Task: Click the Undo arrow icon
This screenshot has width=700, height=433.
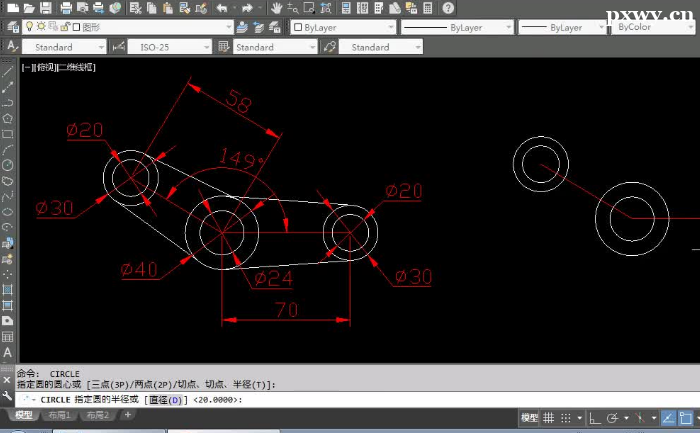Action: (x=222, y=8)
